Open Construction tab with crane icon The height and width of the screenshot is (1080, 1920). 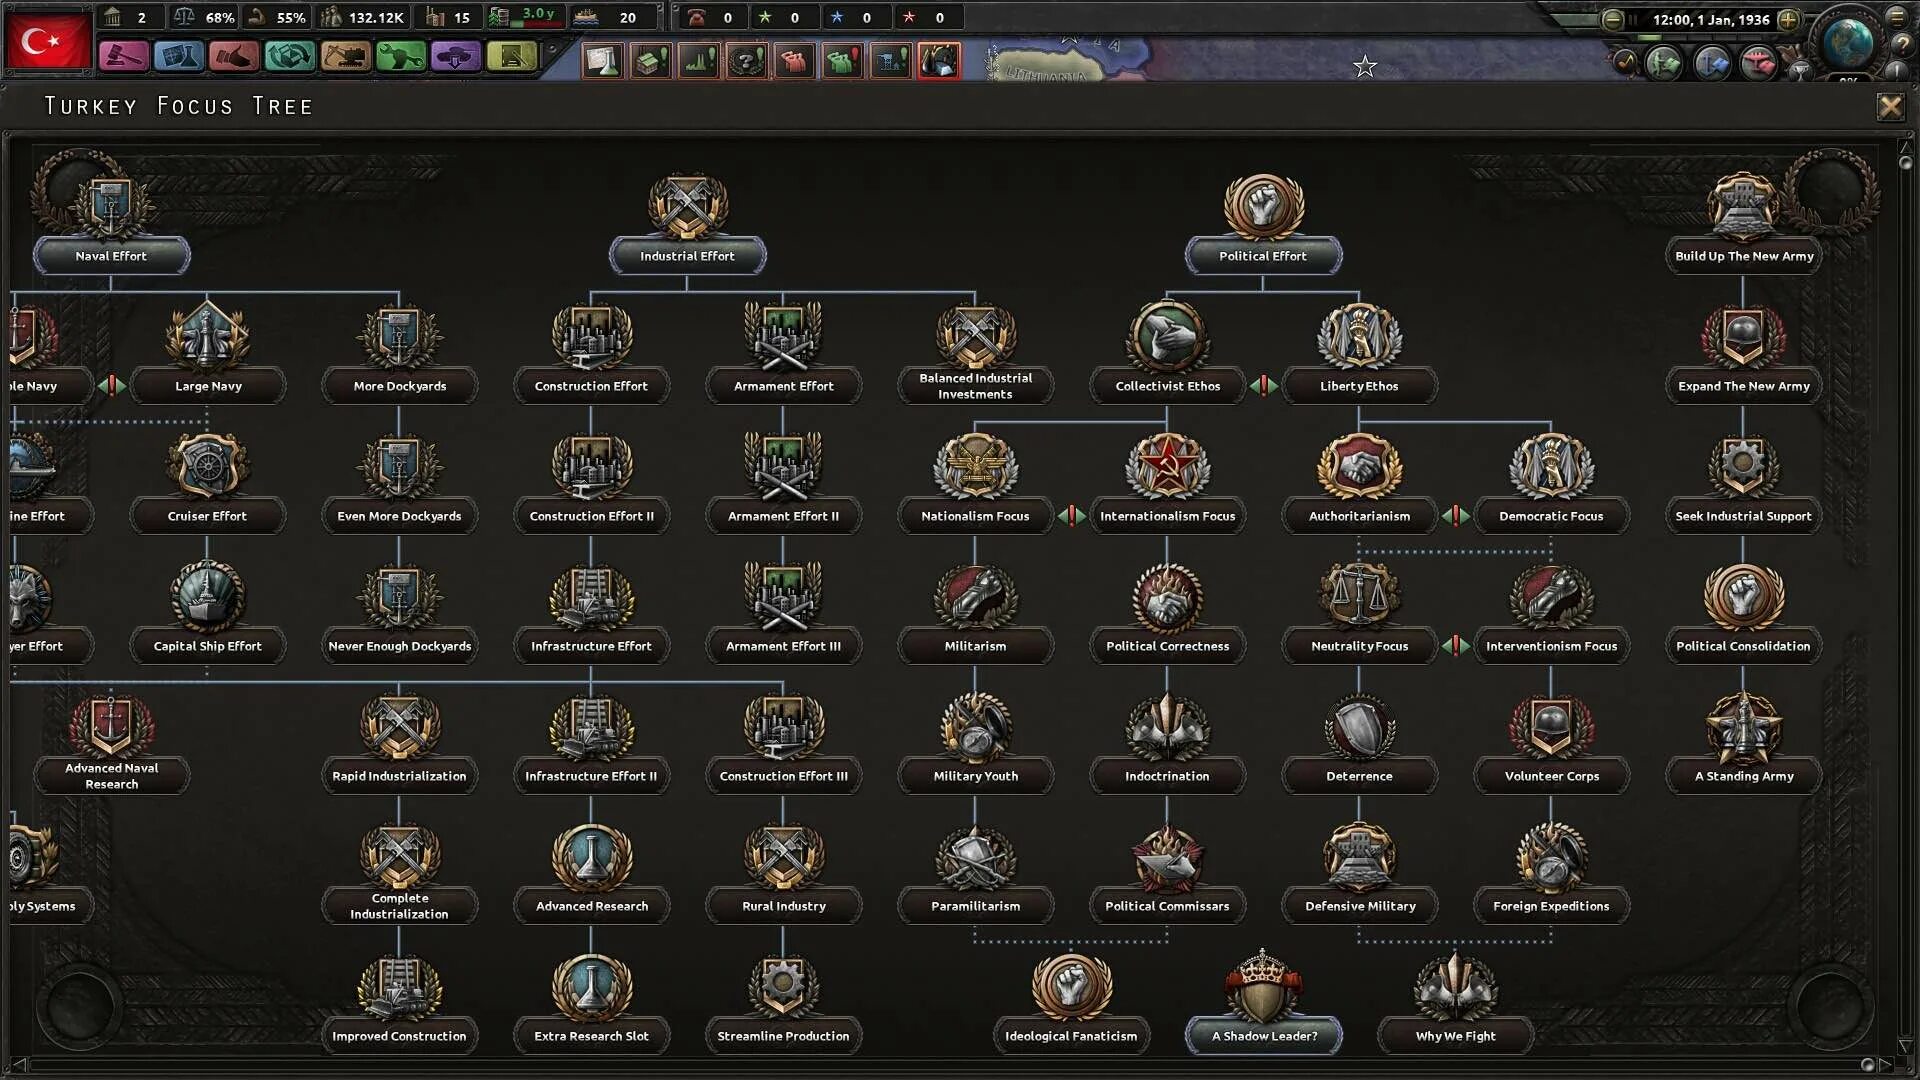pyautogui.click(x=345, y=57)
